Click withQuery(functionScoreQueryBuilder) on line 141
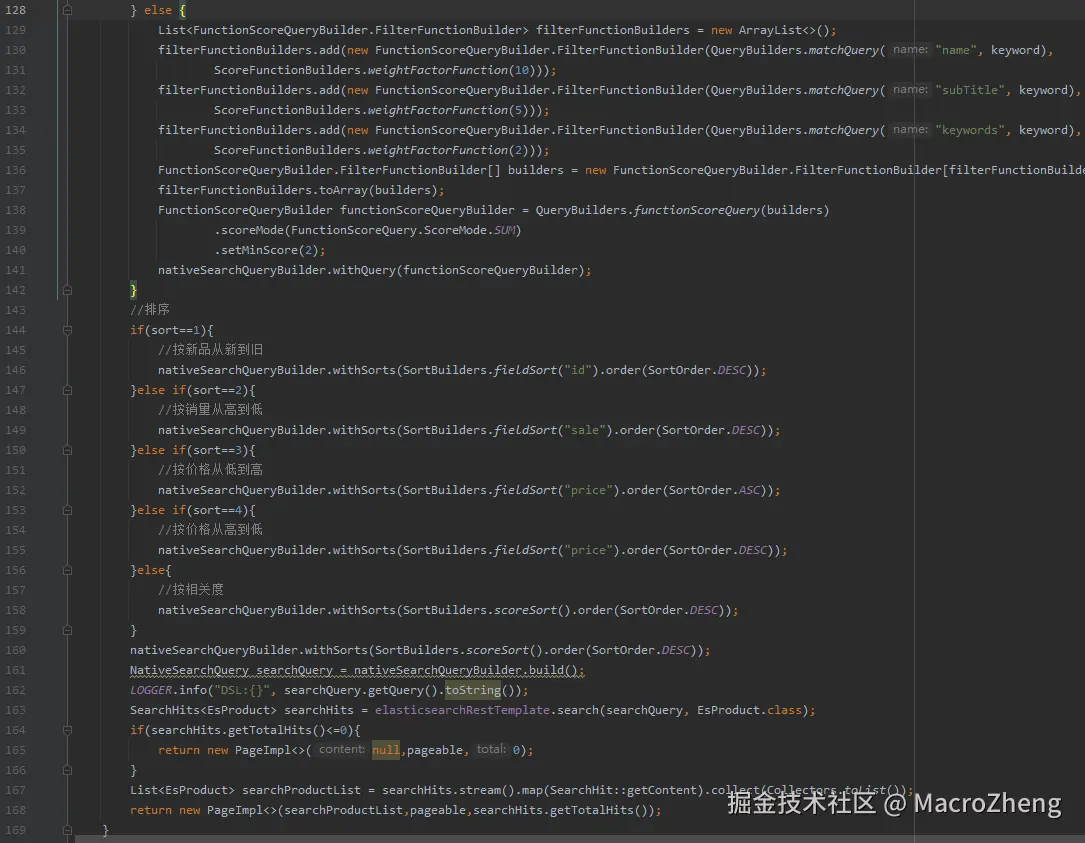The height and width of the screenshot is (843, 1085). tap(458, 270)
